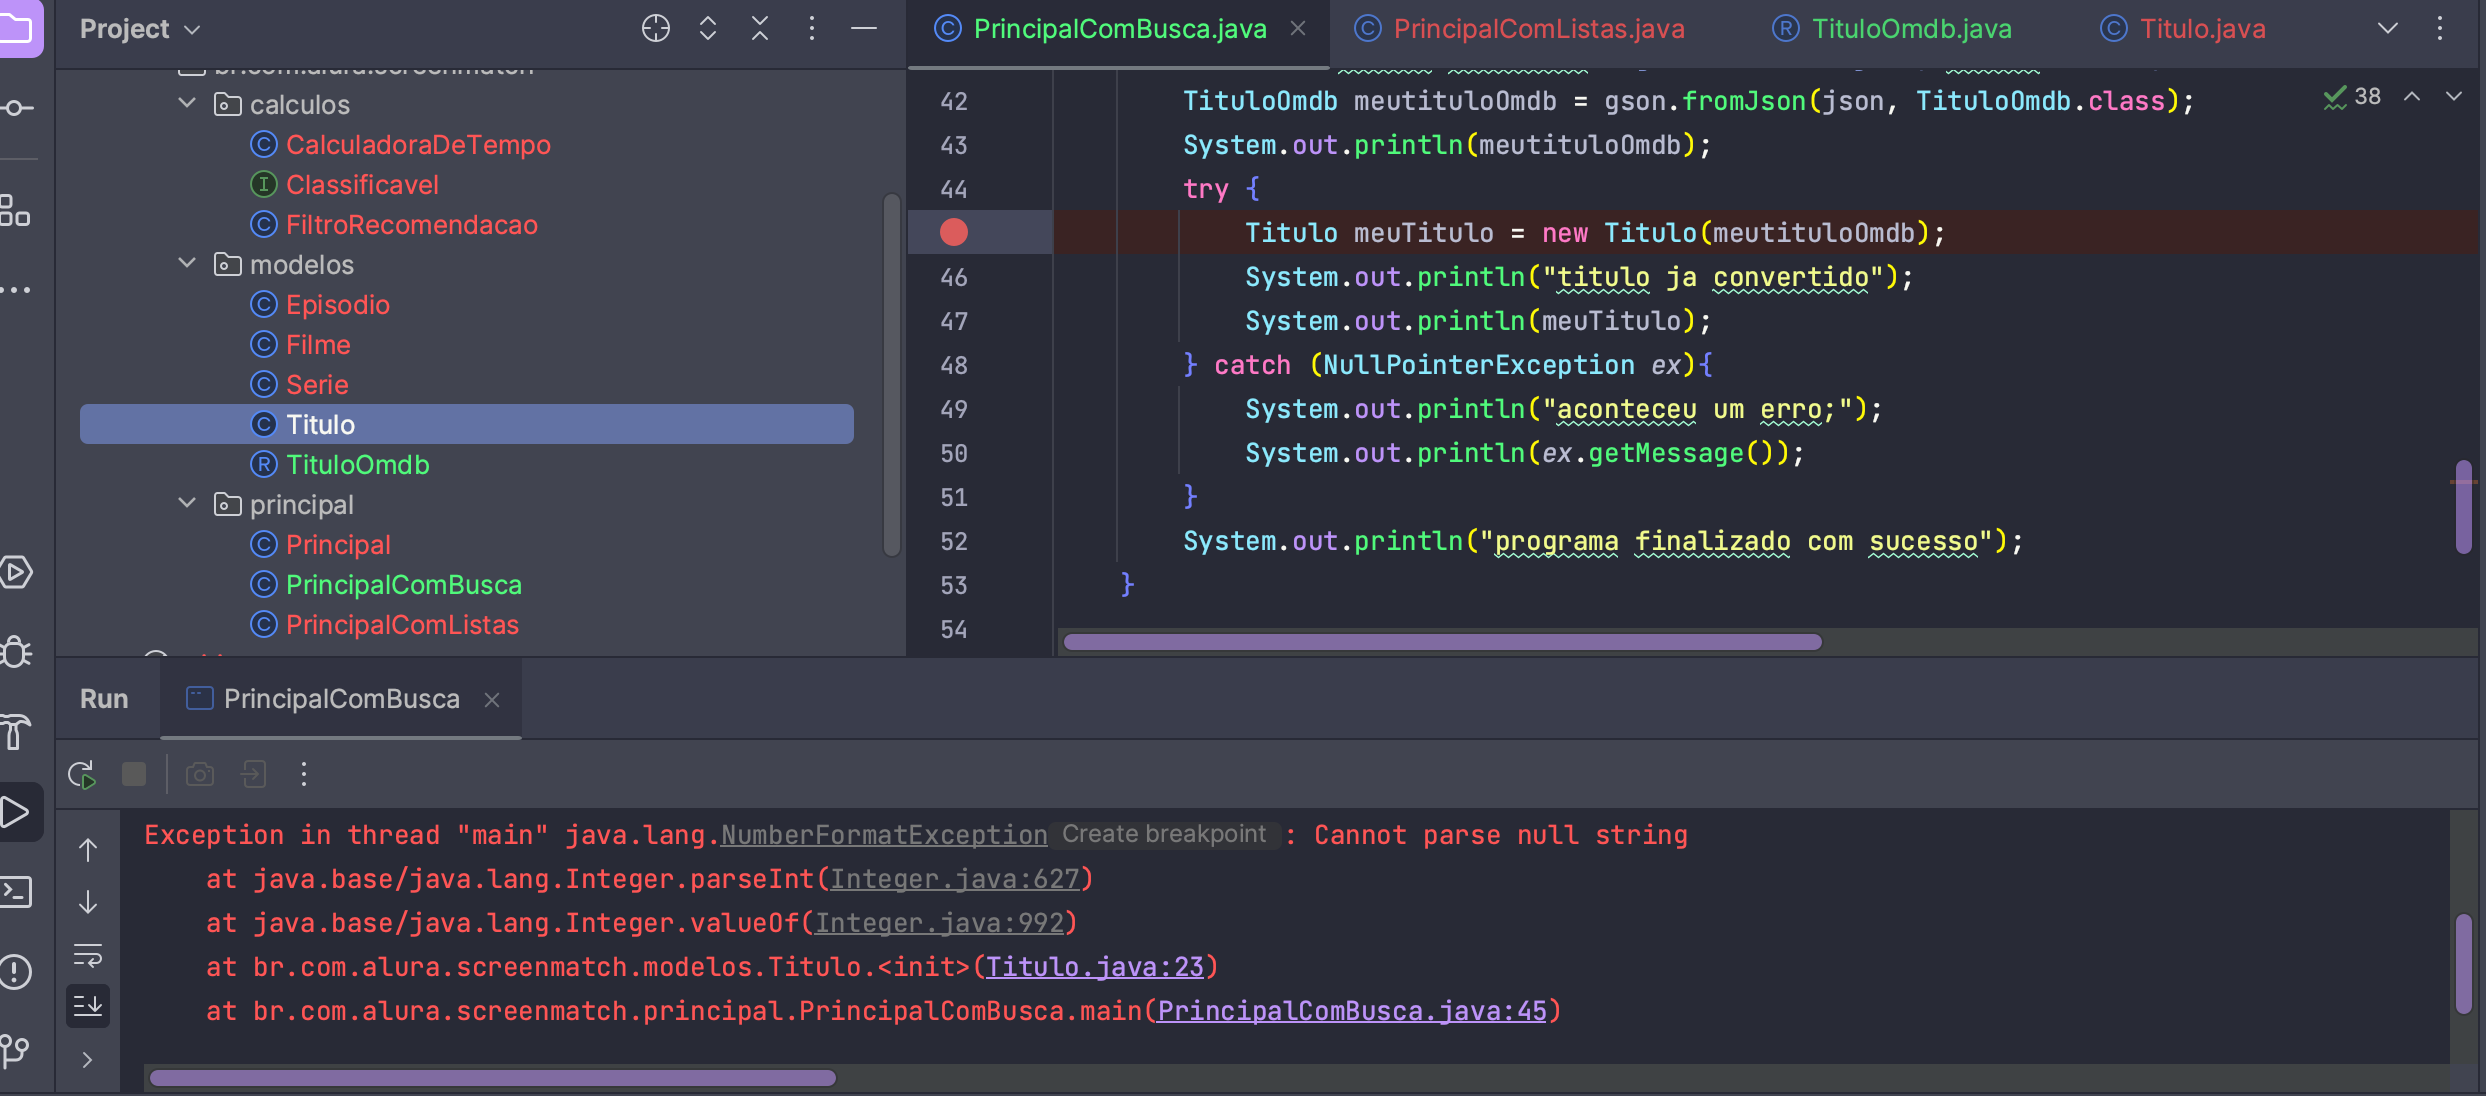Go to previous highlighted problem arrow
The image size is (2486, 1096).
tap(2412, 97)
